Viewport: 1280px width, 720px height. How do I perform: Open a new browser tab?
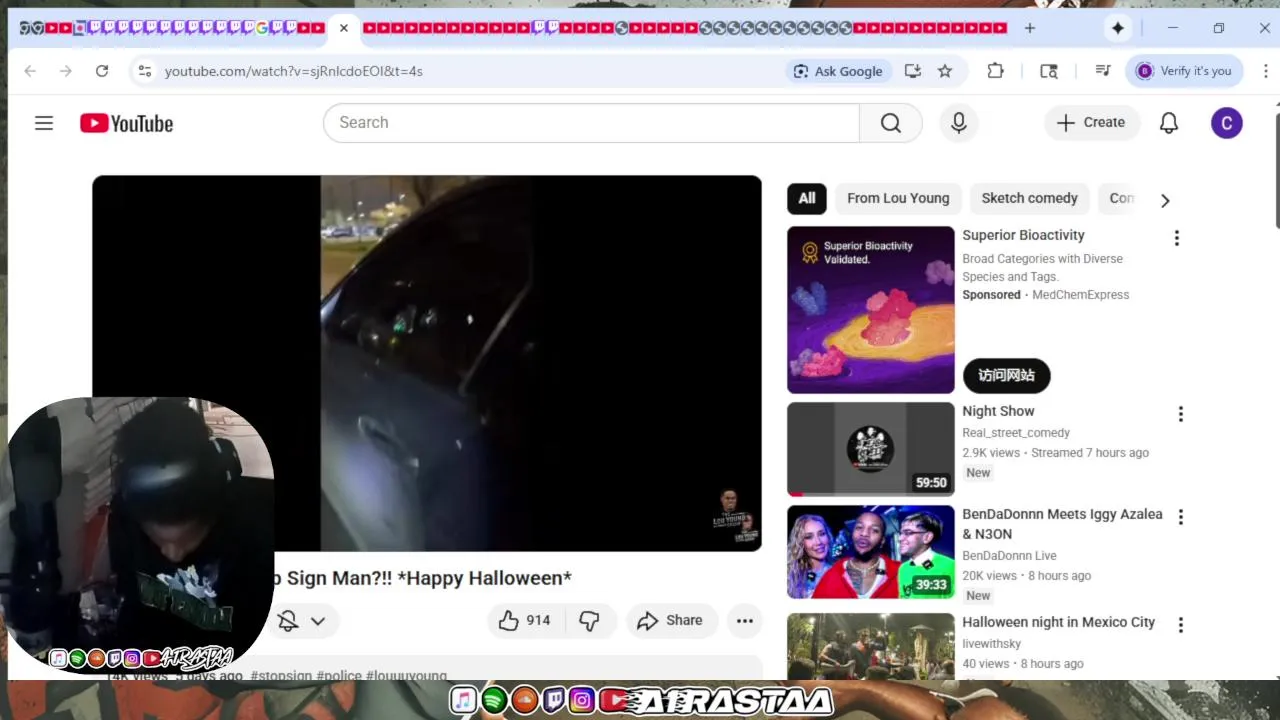(x=1030, y=28)
